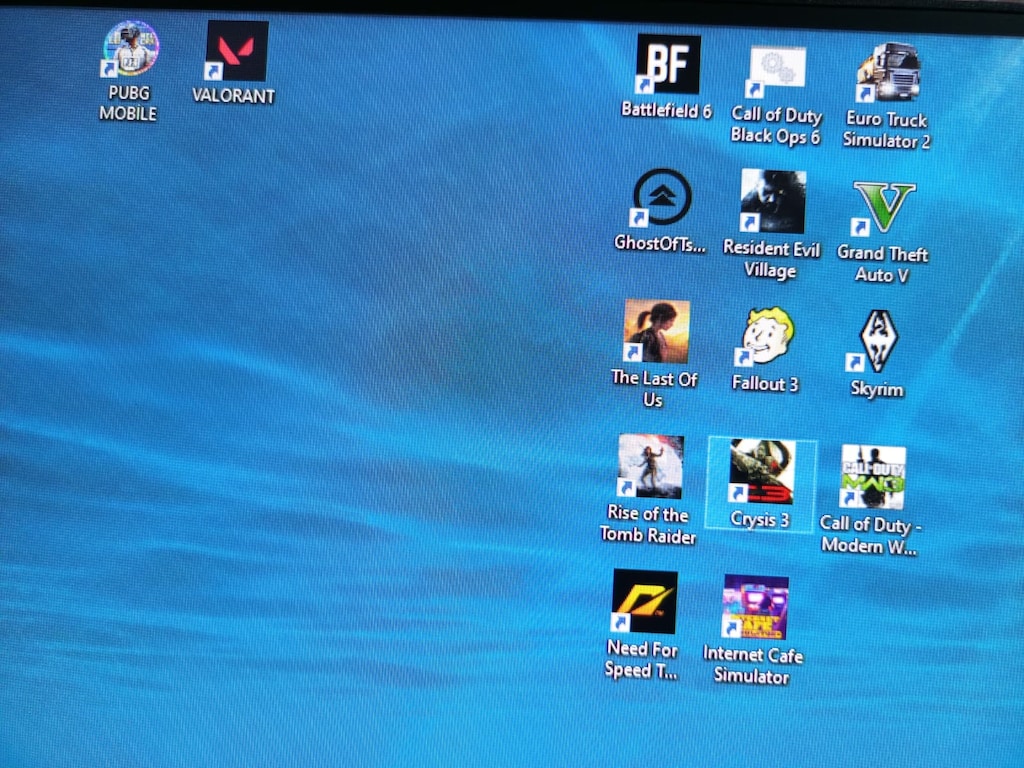Viewport: 1024px width, 768px height.
Task: Select the Battlefield 6 icon
Action: [x=668, y=64]
